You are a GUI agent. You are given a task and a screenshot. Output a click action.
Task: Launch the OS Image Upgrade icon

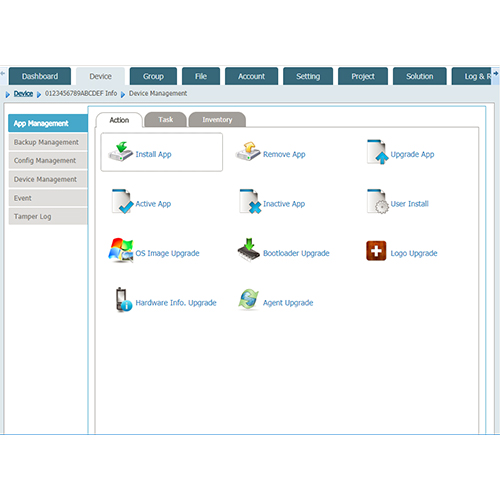[121, 250]
